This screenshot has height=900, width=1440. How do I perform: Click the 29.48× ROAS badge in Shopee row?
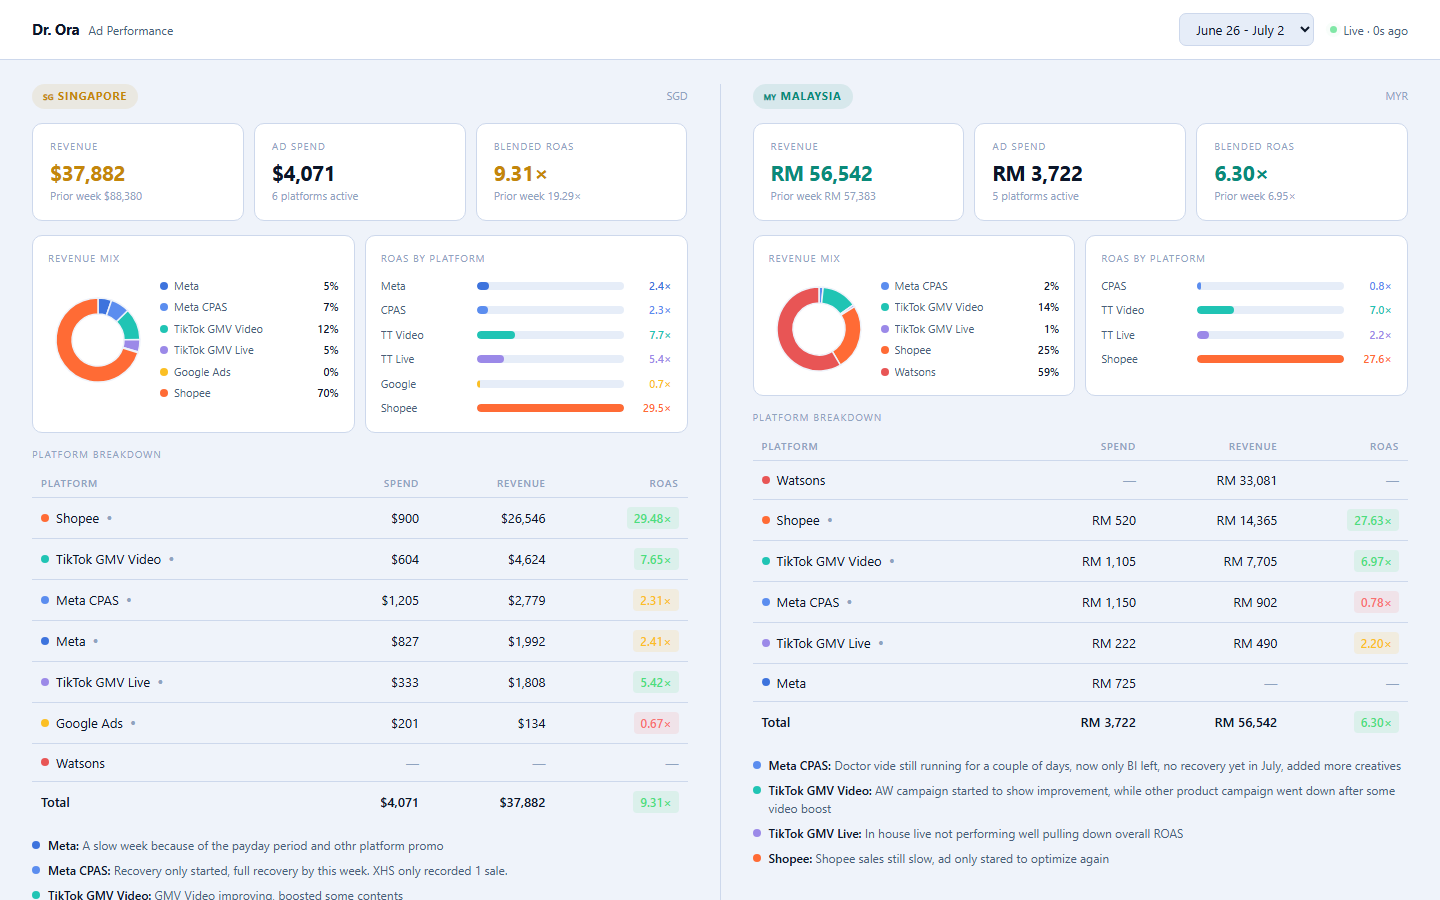[x=652, y=518]
